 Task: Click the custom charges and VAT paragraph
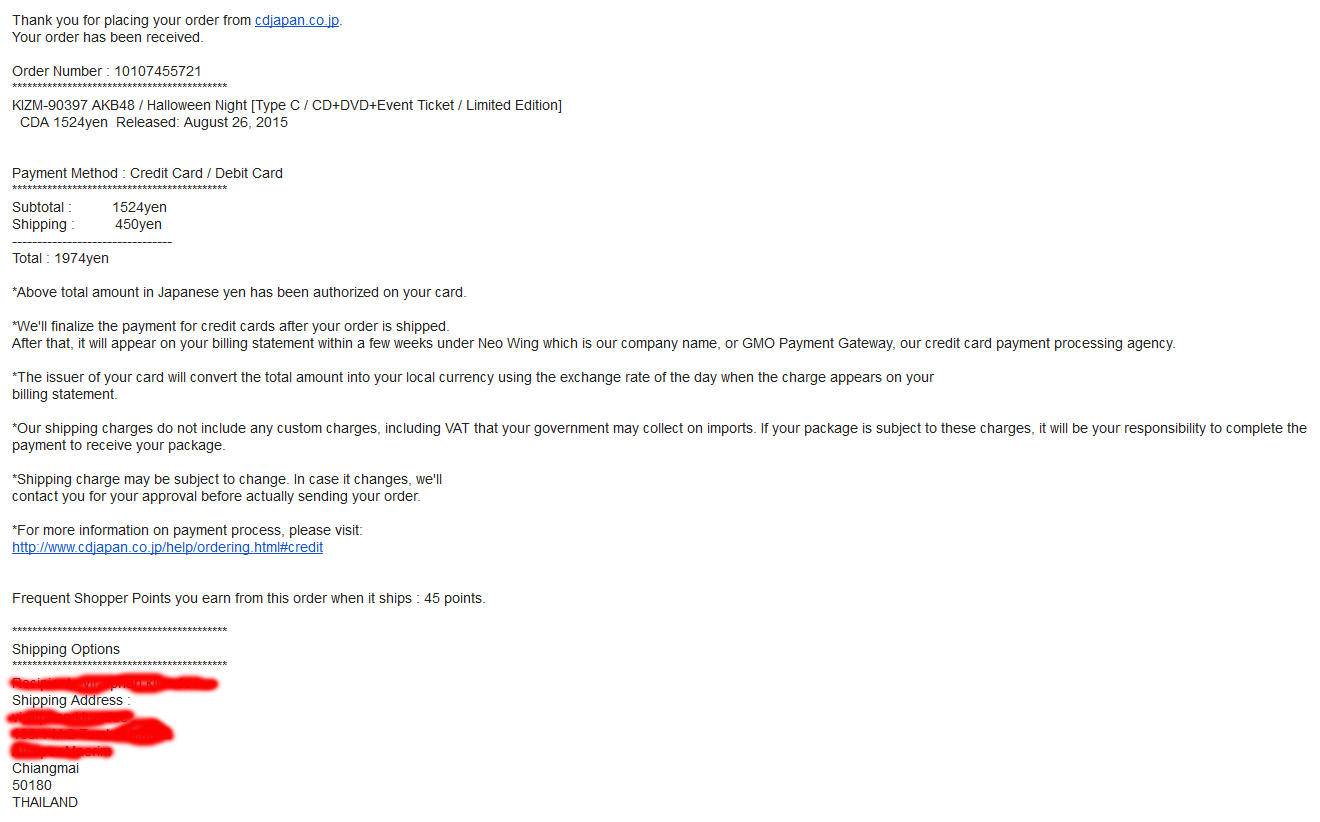(x=659, y=436)
